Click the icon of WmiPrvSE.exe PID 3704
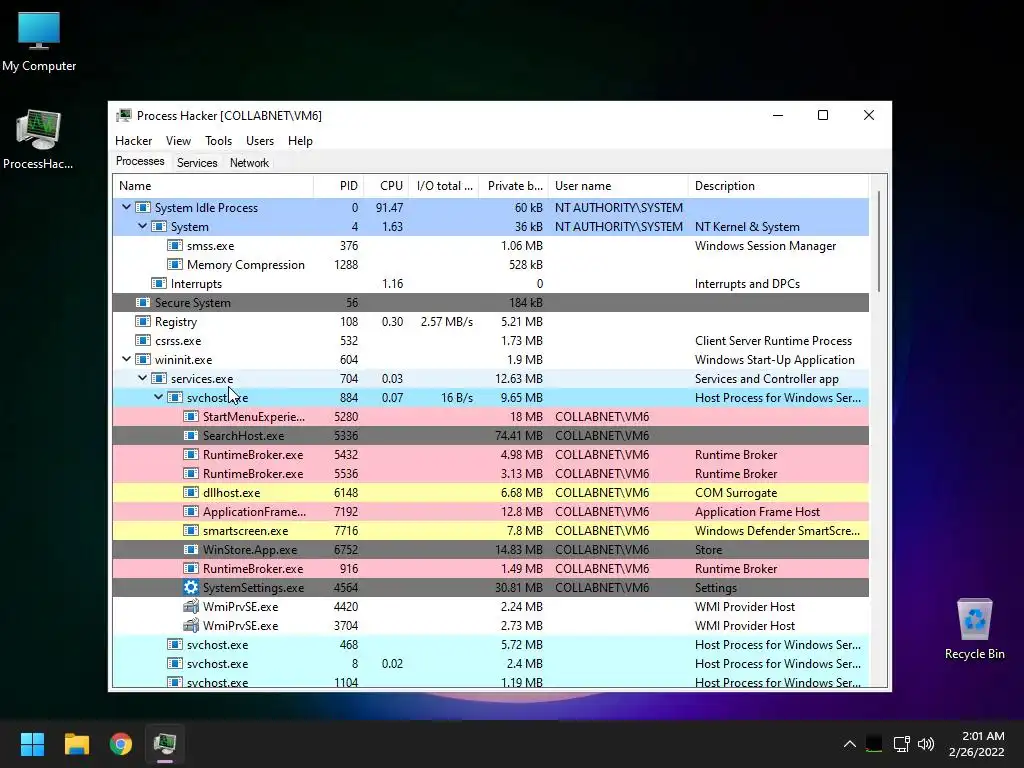The width and height of the screenshot is (1024, 768). (191, 625)
